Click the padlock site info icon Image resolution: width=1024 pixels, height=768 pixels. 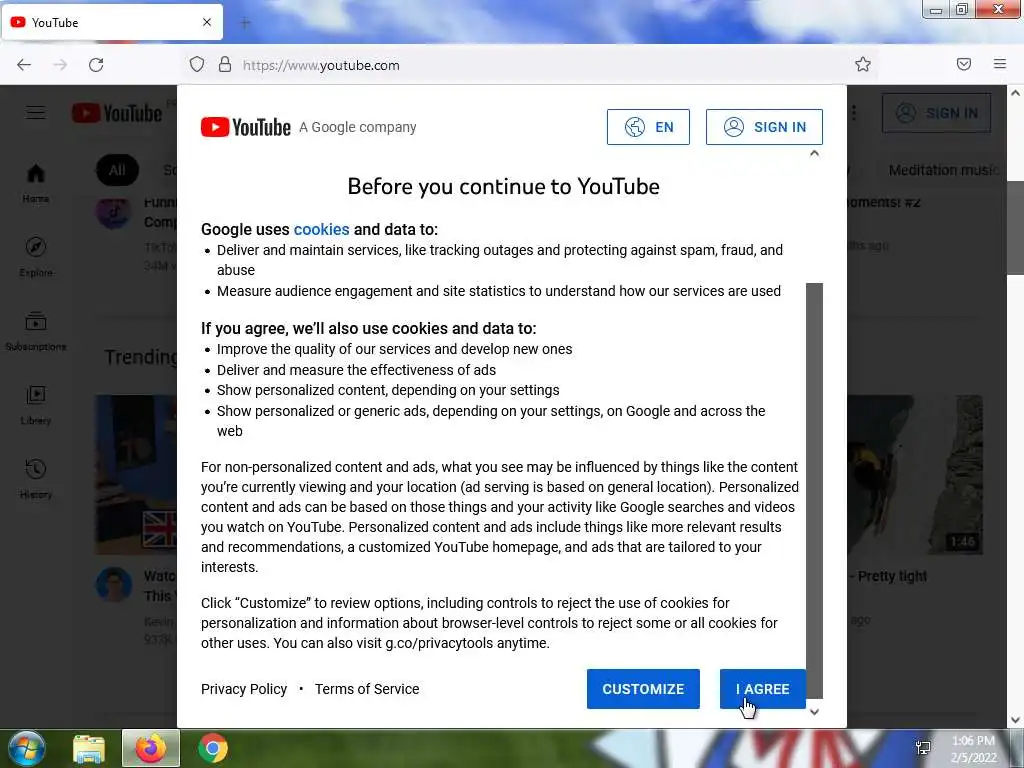[225, 64]
